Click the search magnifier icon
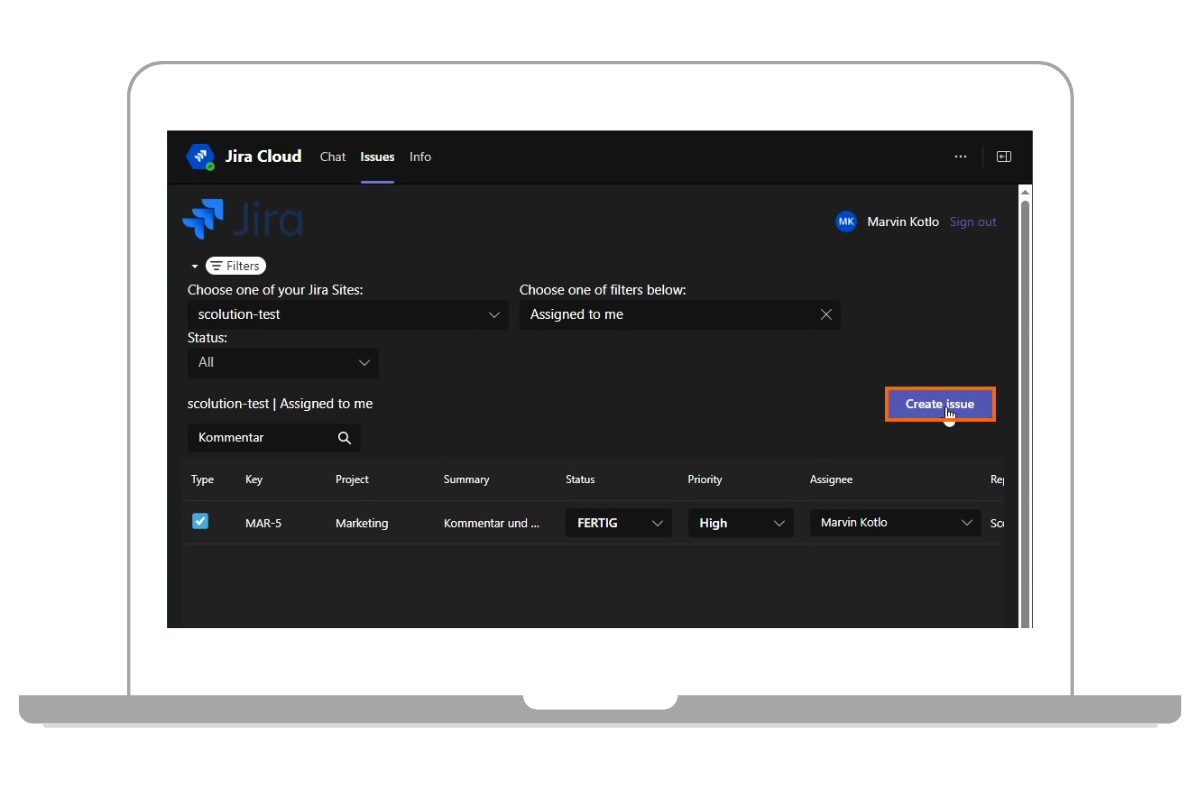Screen dimensions: 1200x790 (344, 438)
